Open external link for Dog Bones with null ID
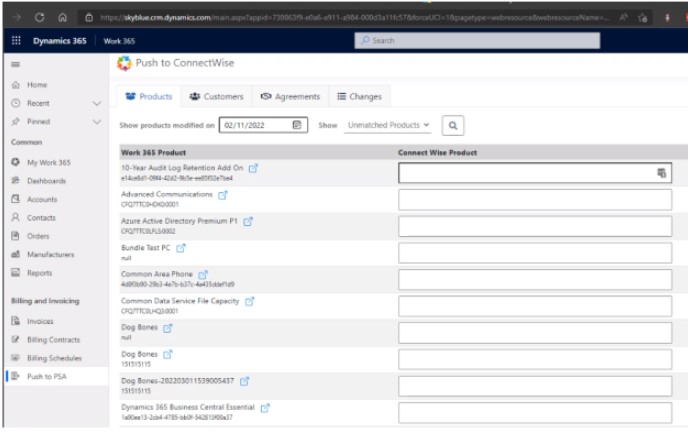Image resolution: width=688 pixels, height=433 pixels. [x=168, y=328]
